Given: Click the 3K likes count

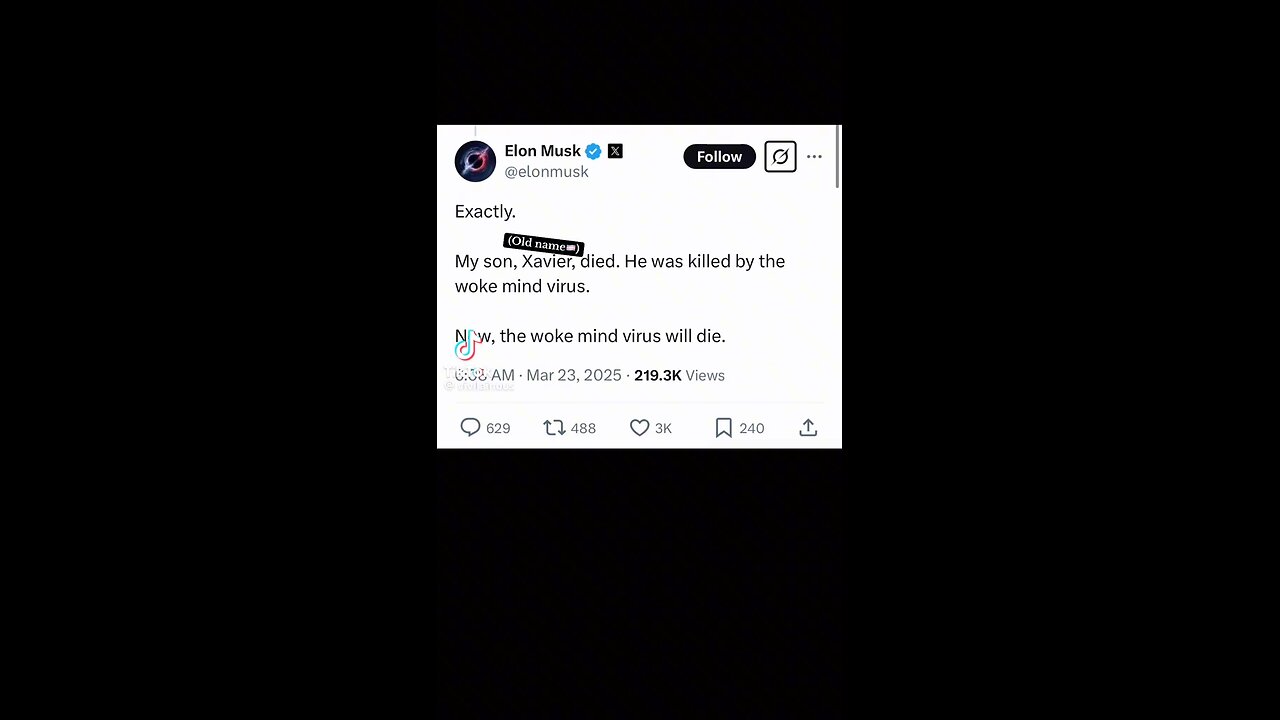Looking at the screenshot, I should (x=663, y=428).
